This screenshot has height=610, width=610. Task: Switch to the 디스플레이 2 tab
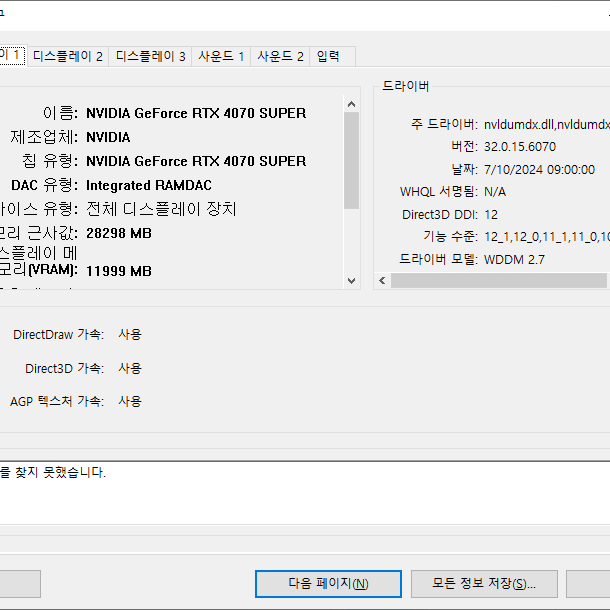pyautogui.click(x=68, y=56)
